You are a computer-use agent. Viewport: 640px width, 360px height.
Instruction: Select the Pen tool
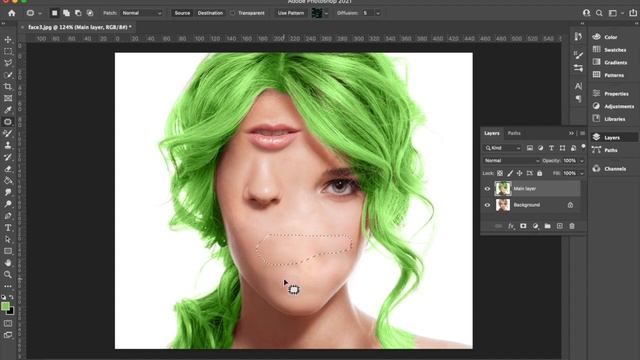8,216
